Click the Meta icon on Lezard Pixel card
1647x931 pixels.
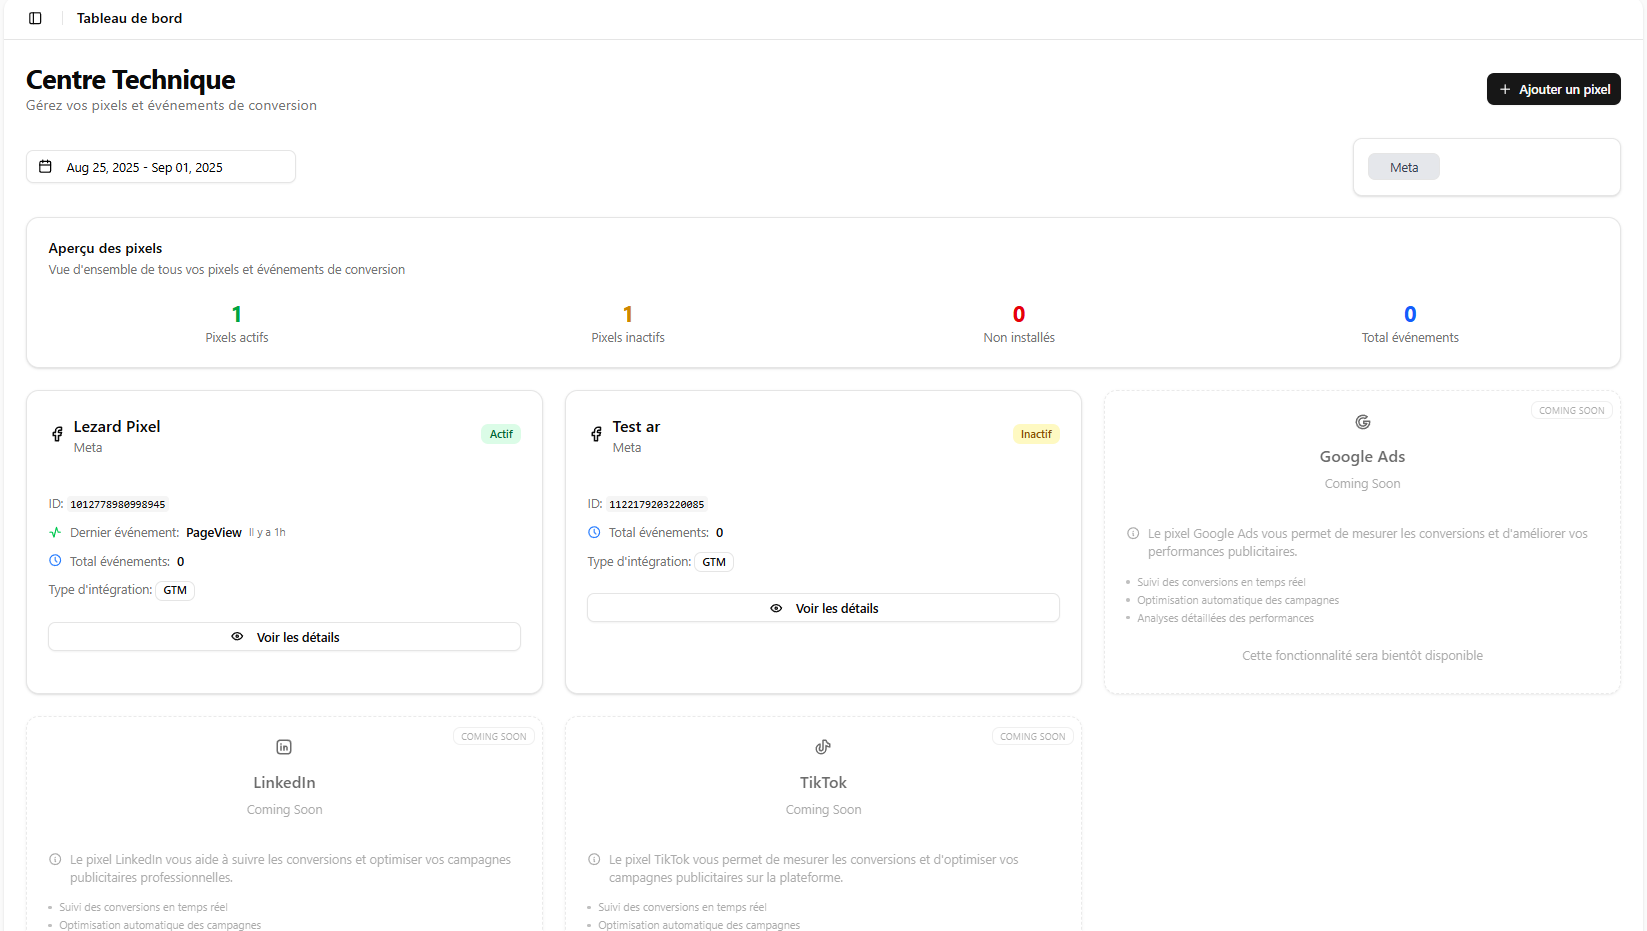[57, 434]
